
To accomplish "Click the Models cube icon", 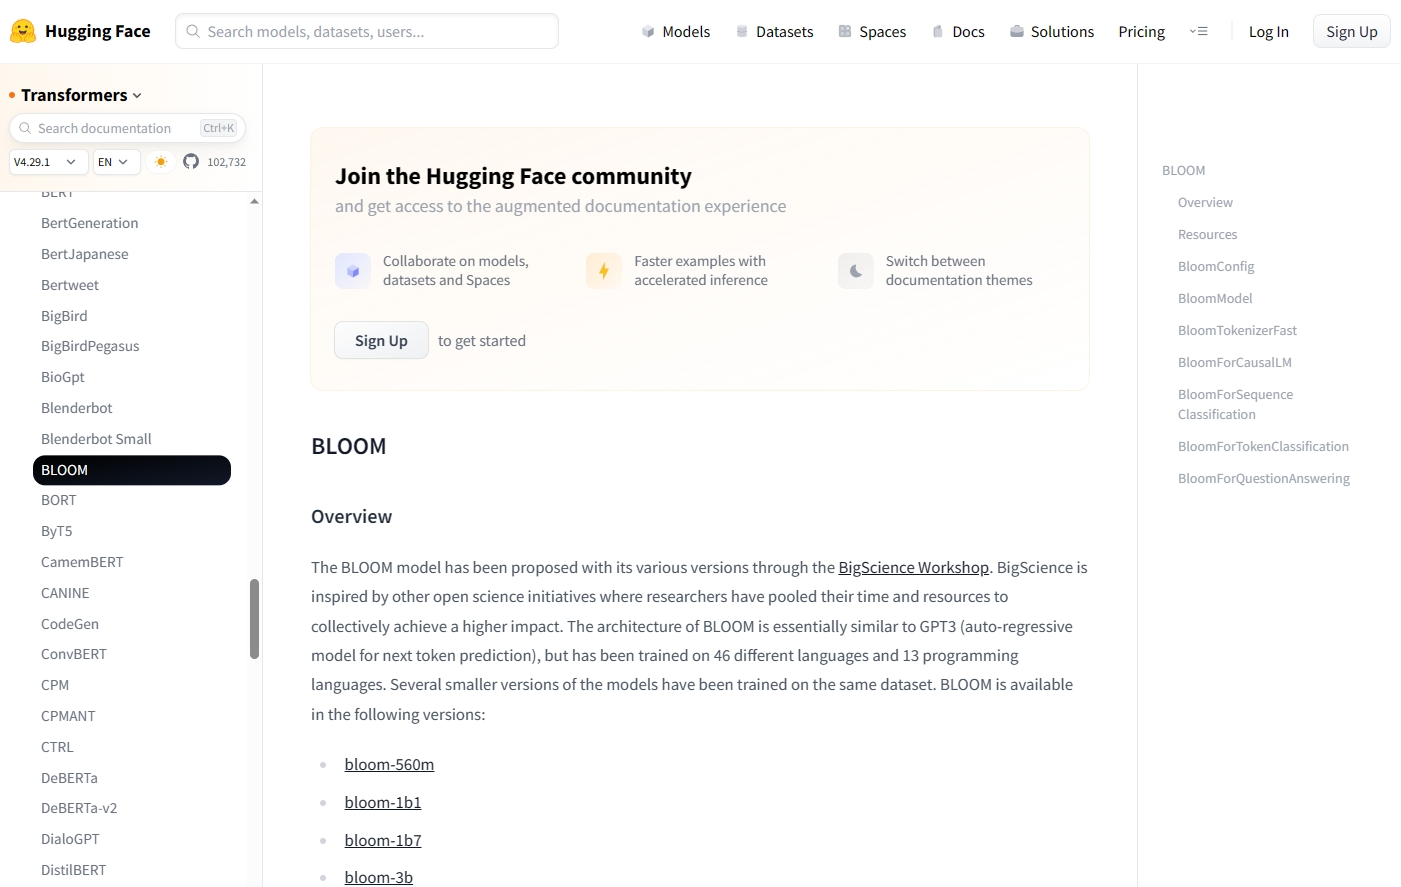I will point(648,32).
